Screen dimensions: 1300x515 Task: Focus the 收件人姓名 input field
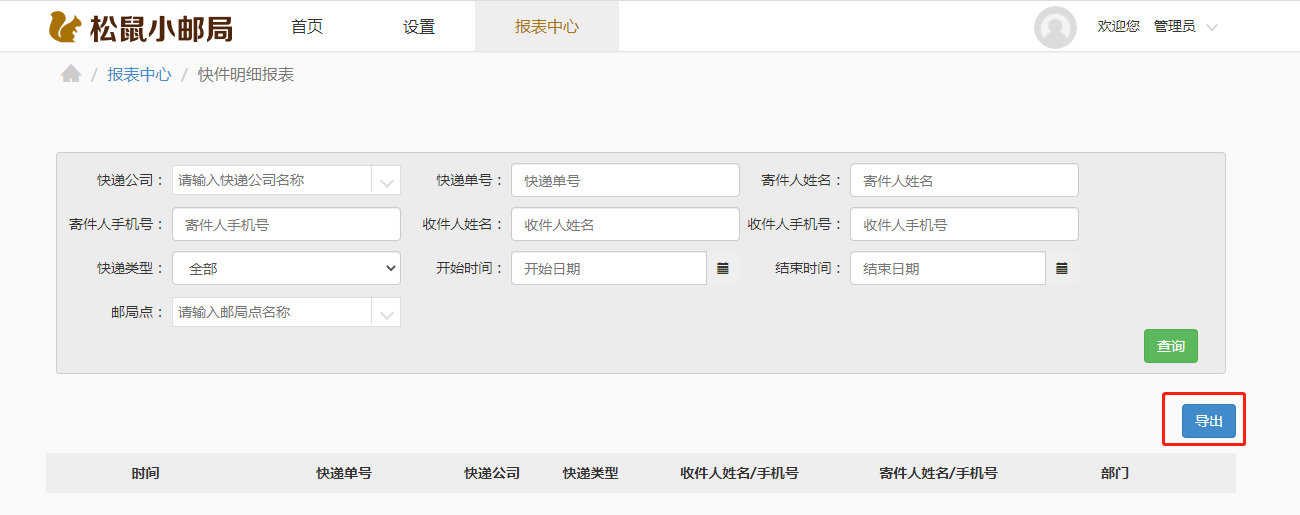point(625,225)
